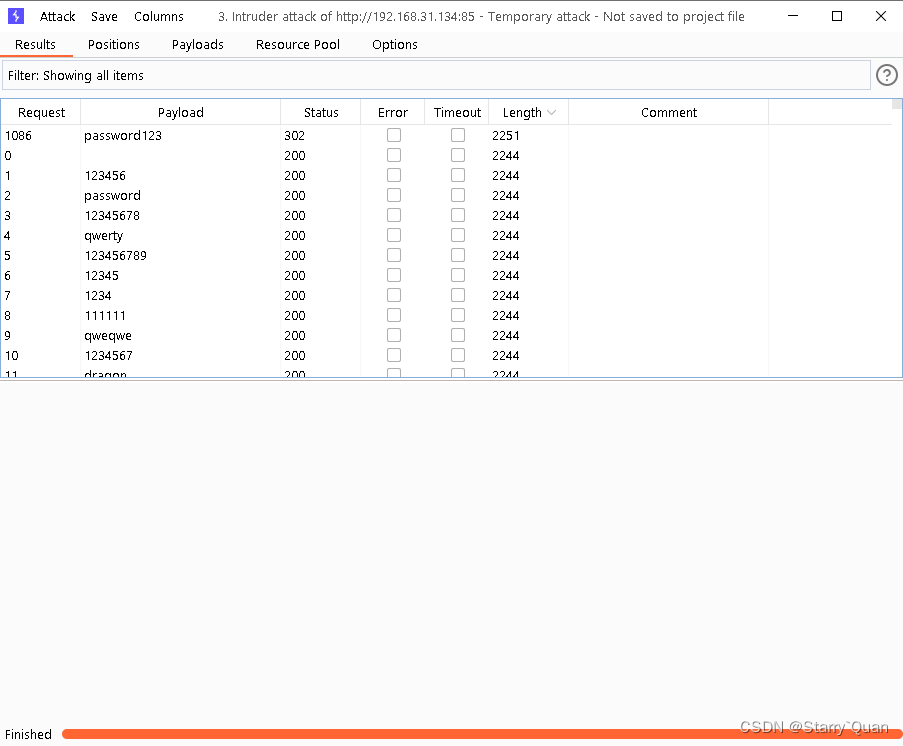
Task: Mark the Error checkbox on the qwerty row
Action: coord(393,234)
